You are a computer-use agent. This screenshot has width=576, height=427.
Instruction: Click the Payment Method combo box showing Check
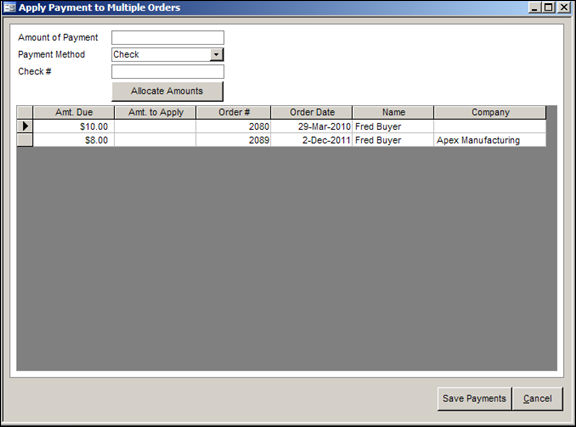(168, 54)
